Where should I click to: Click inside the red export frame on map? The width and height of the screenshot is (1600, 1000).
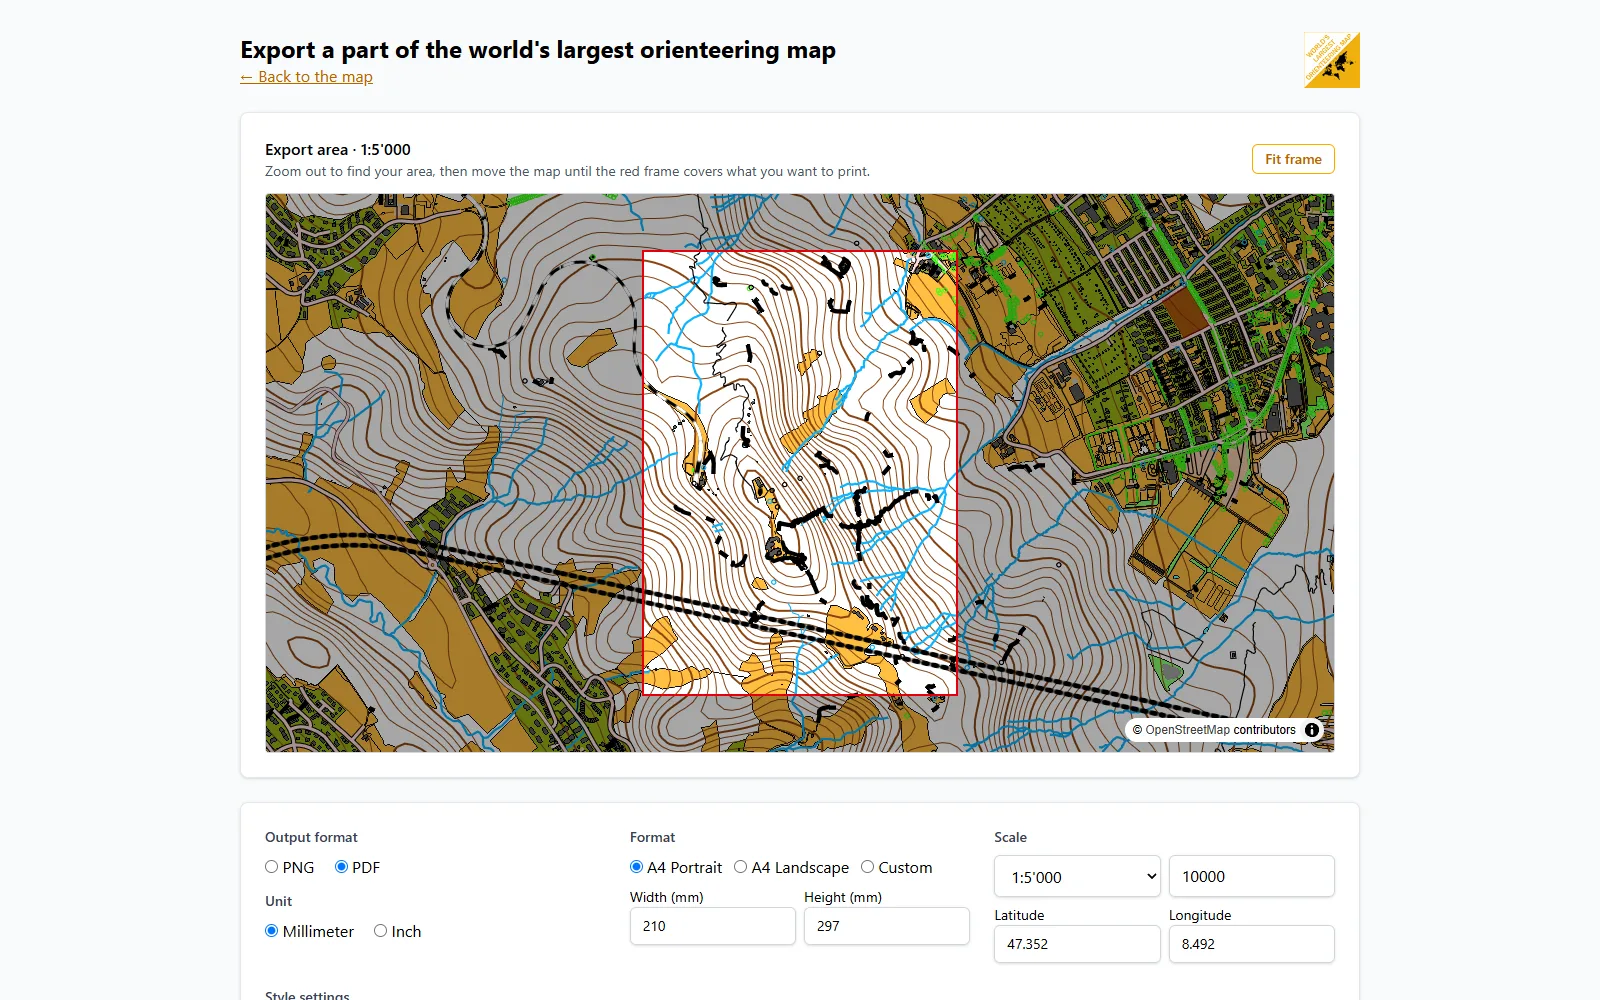point(800,473)
